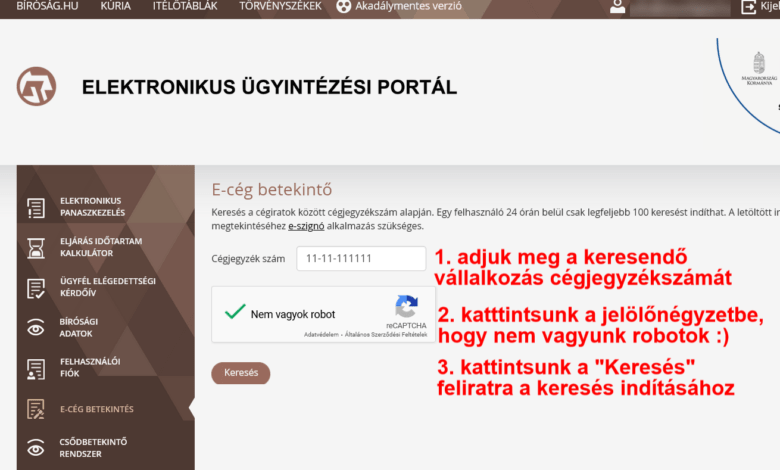Open the Felhasználói Fiók profile icon
The image size is (780, 470).
click(36, 369)
